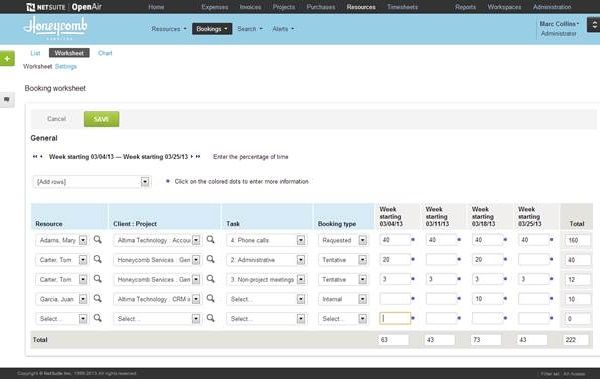Click the grand total 222 field
600x381 pixels.
576,340
